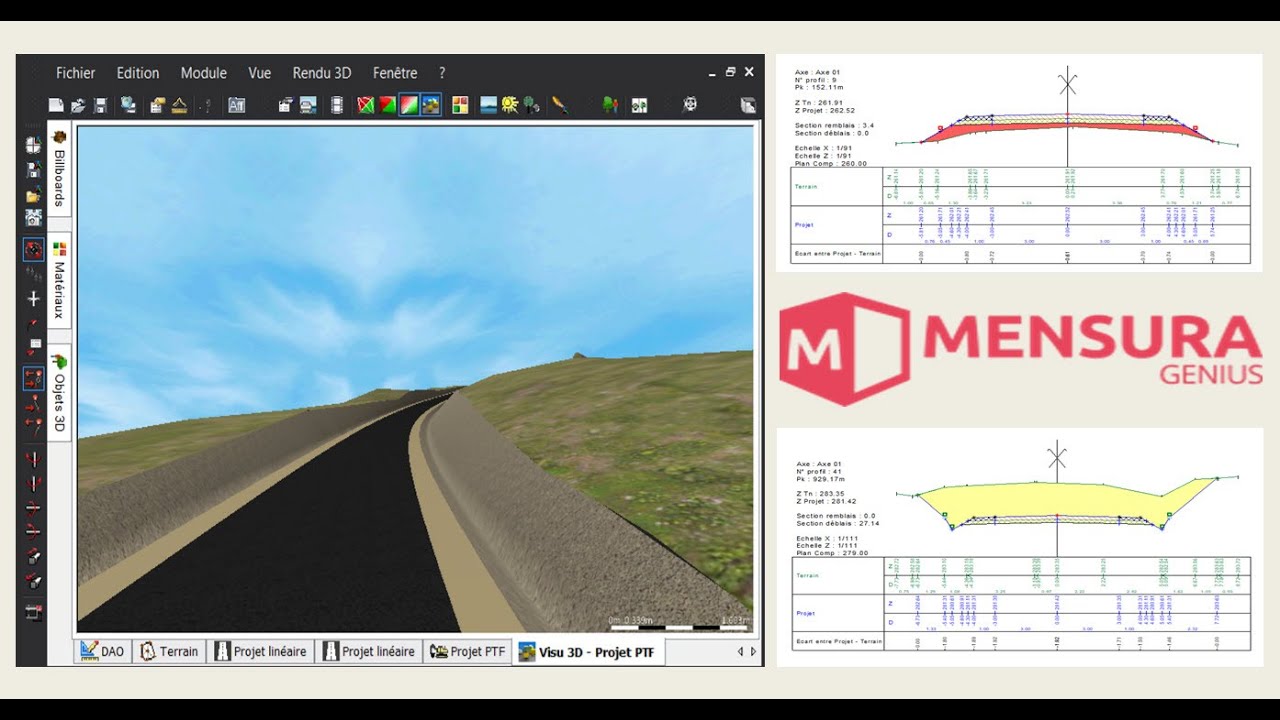This screenshot has width=1280, height=720.
Task: Click the right arrow to scroll the tabs
Action: (752, 652)
